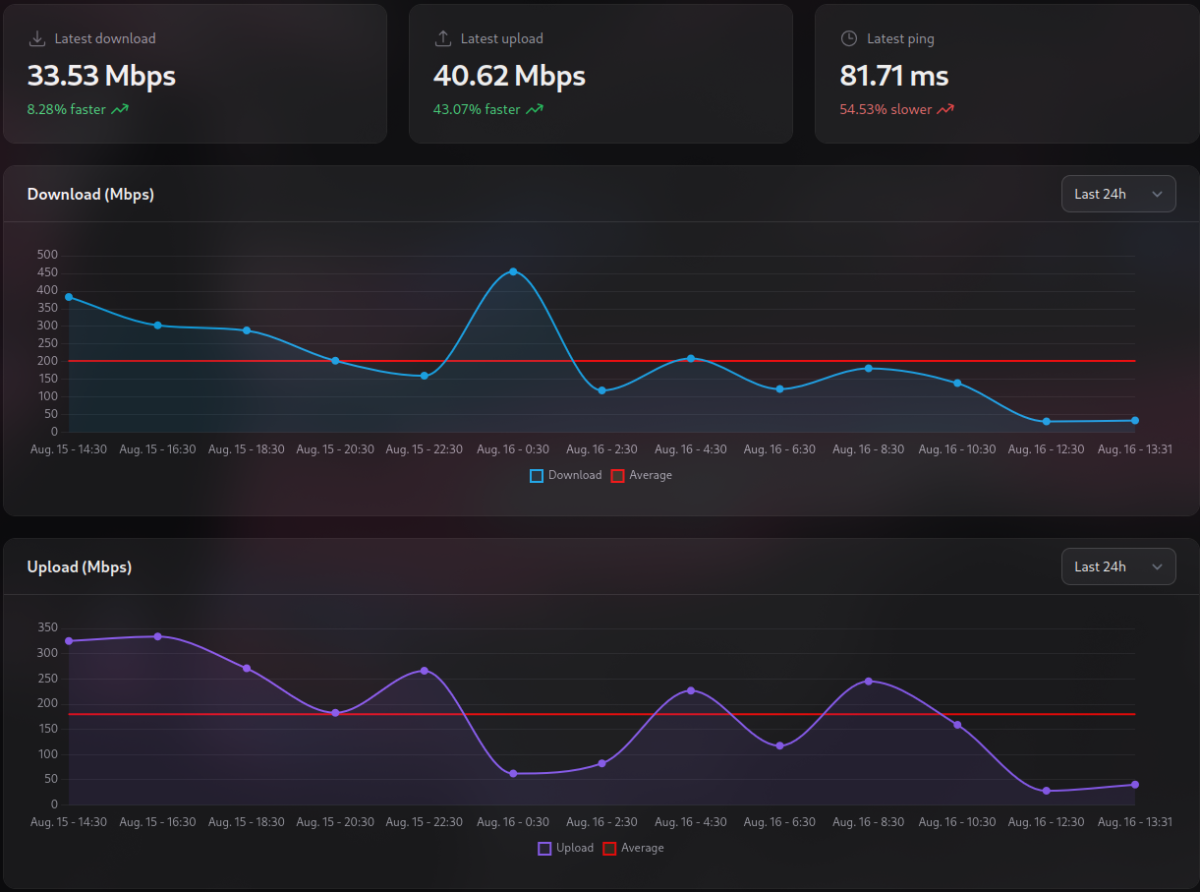This screenshot has width=1200, height=892.
Task: Toggle the Upload series in the chart legend
Action: pyautogui.click(x=565, y=848)
